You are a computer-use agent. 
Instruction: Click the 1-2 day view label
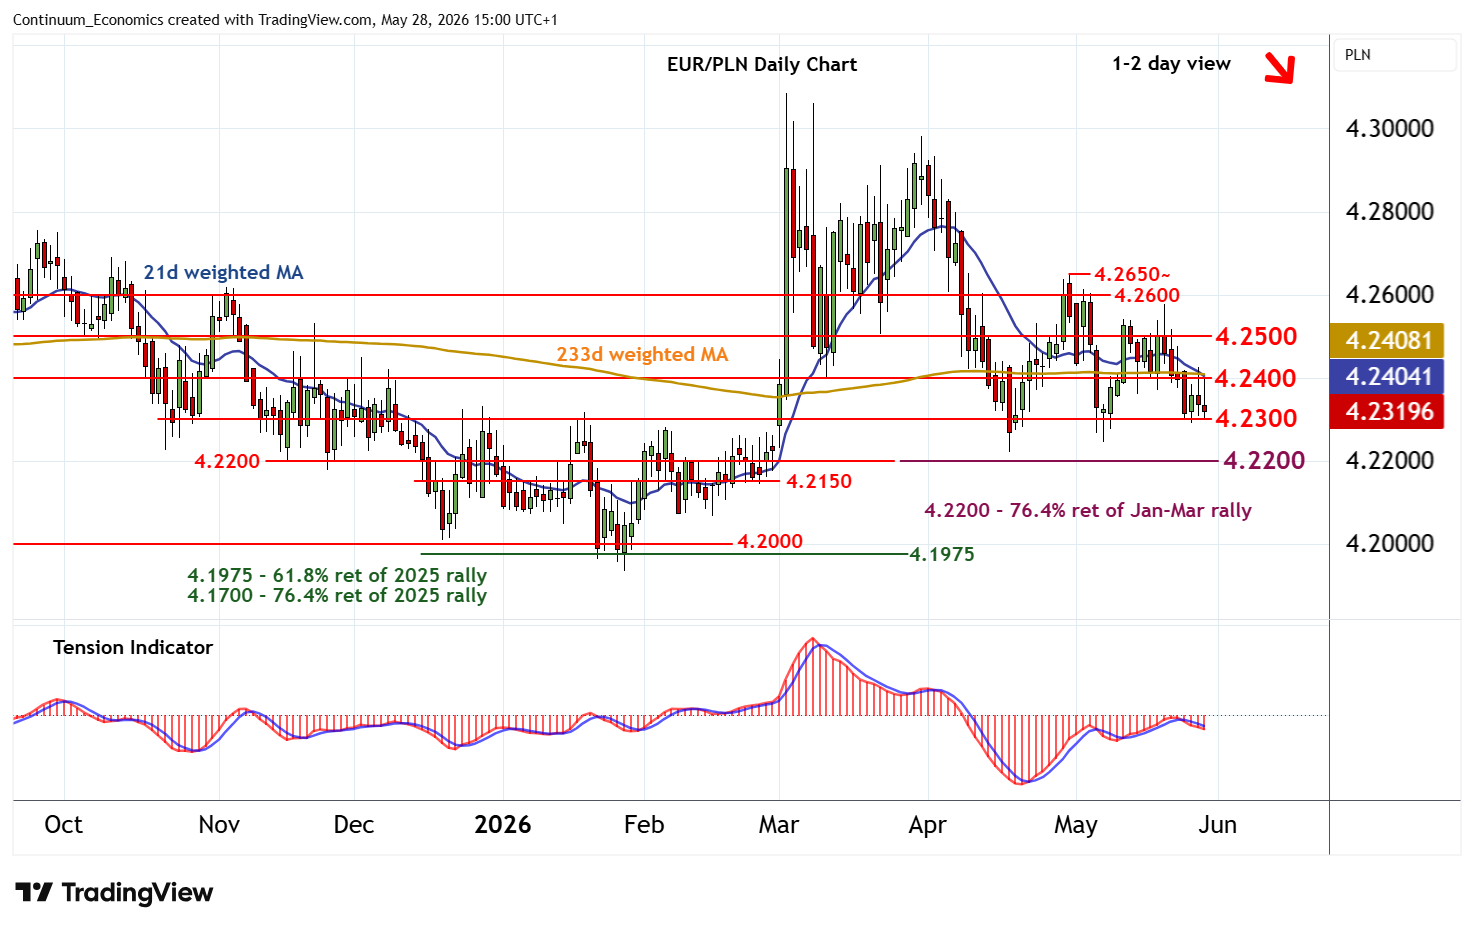tap(1171, 64)
